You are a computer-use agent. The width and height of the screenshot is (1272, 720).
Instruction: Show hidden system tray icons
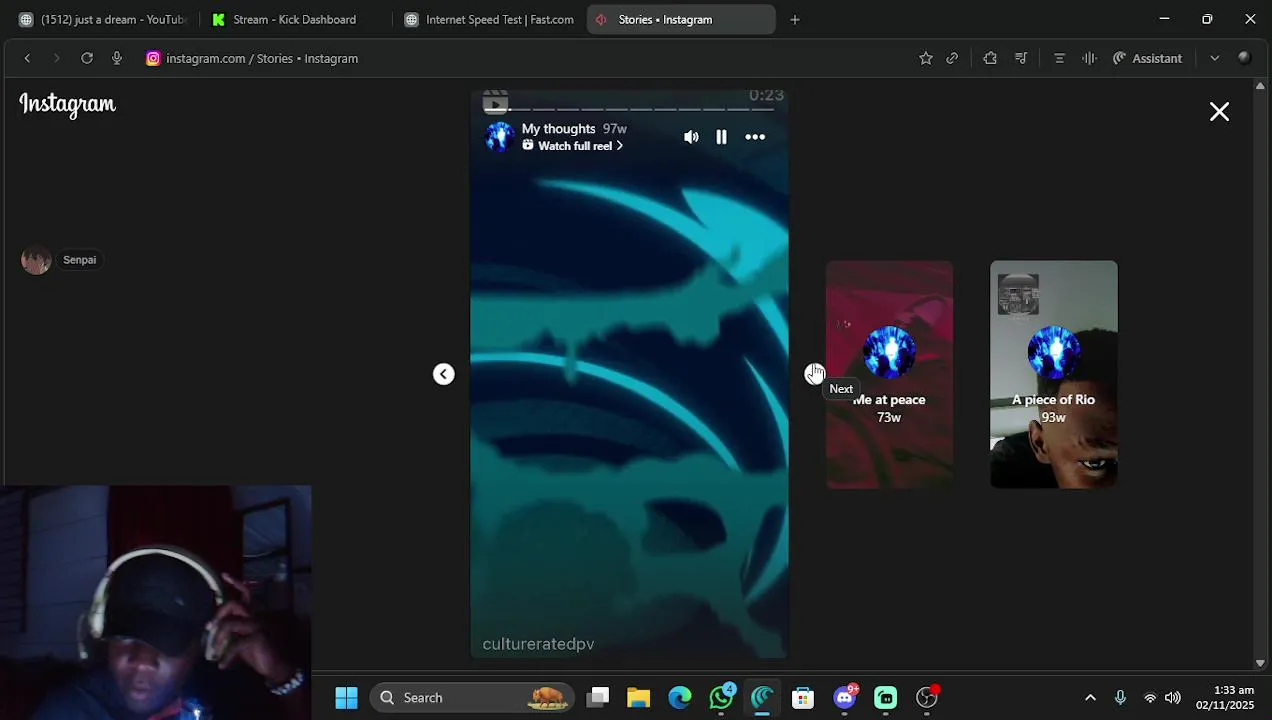click(1090, 698)
